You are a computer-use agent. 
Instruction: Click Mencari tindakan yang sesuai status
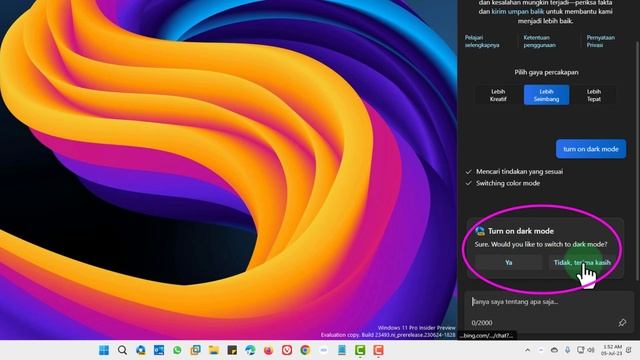point(519,172)
